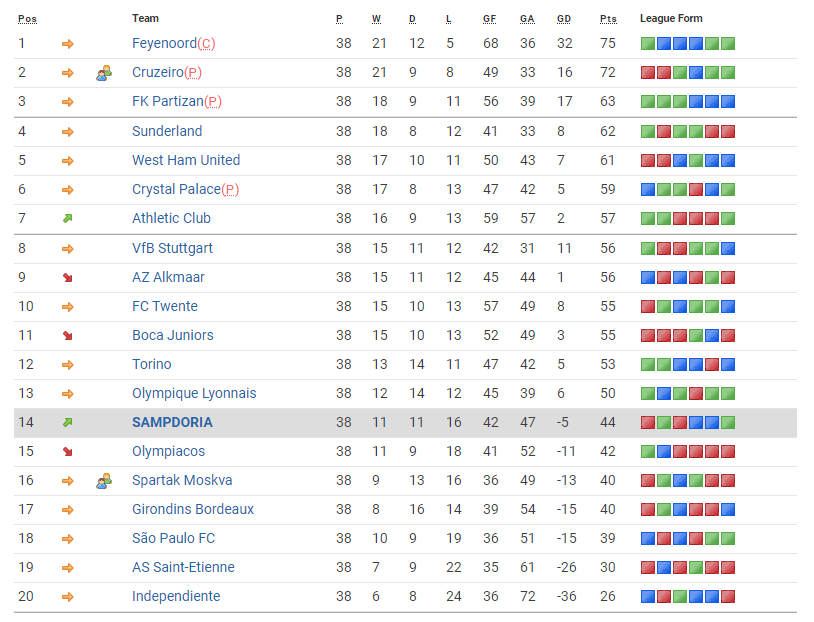This screenshot has width=814, height=622.
Task: Click Olympiacos' red down-arrow icon
Action: pos(68,451)
